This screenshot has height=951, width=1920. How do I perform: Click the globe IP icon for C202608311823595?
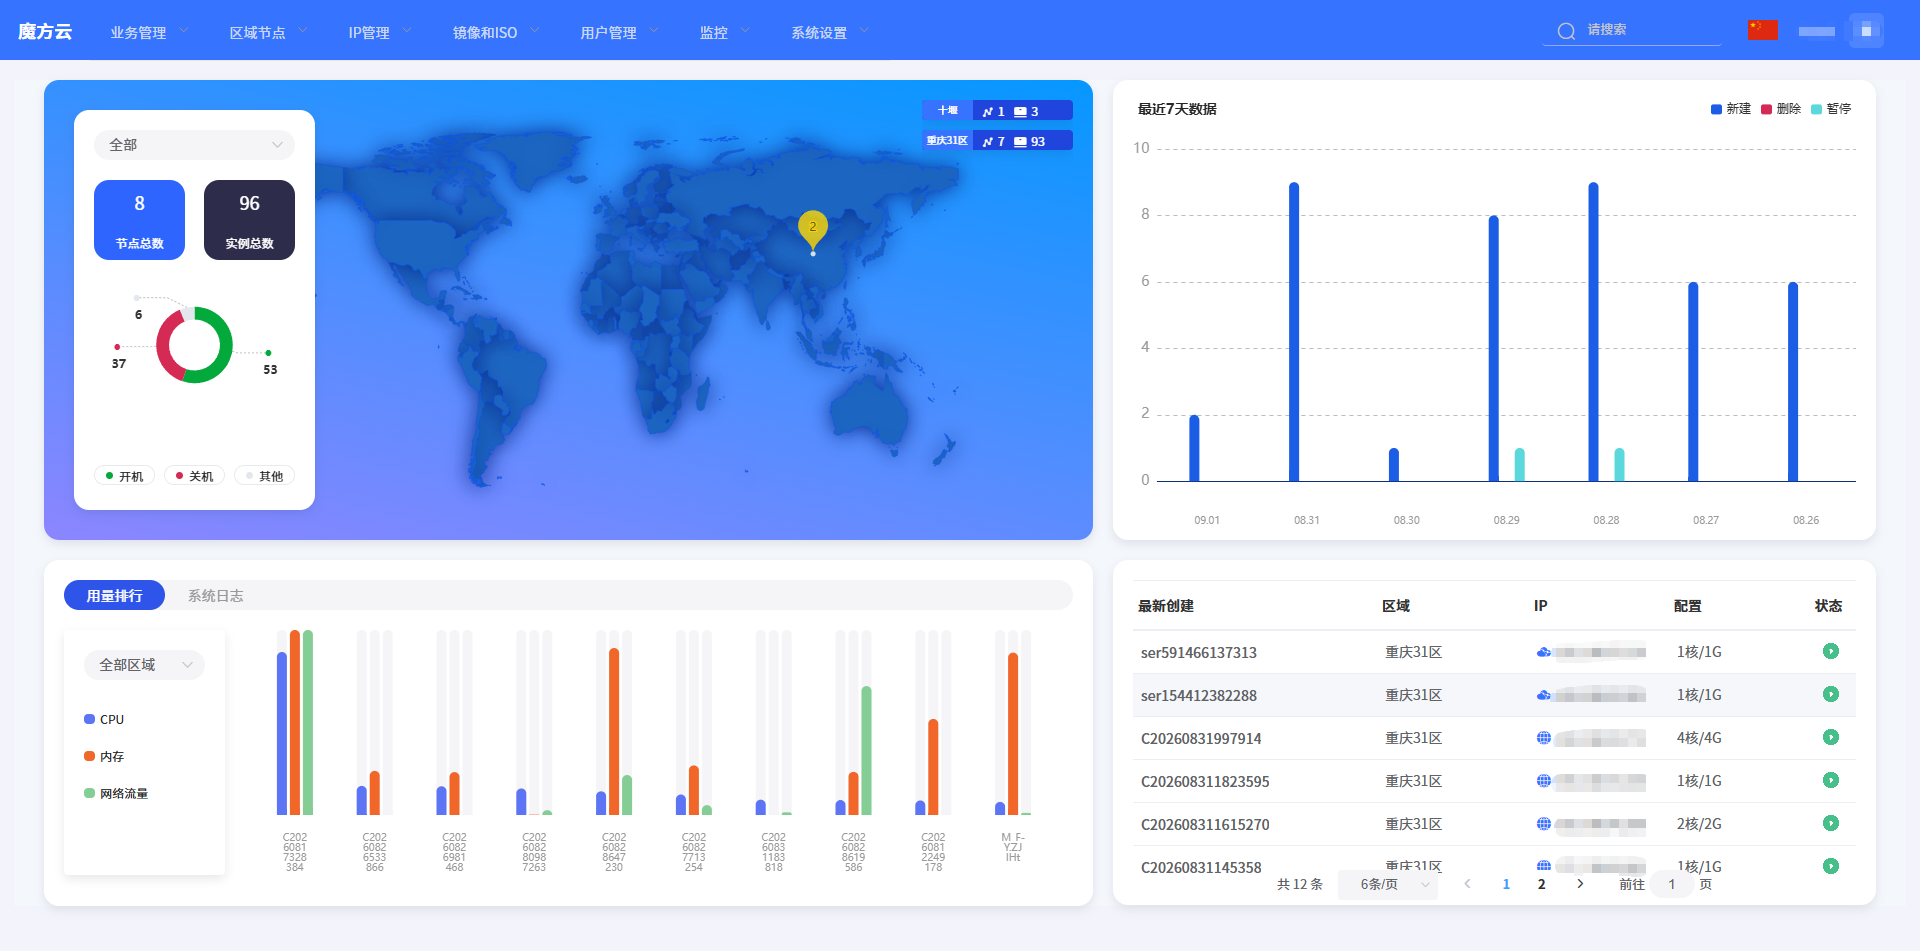1544,781
